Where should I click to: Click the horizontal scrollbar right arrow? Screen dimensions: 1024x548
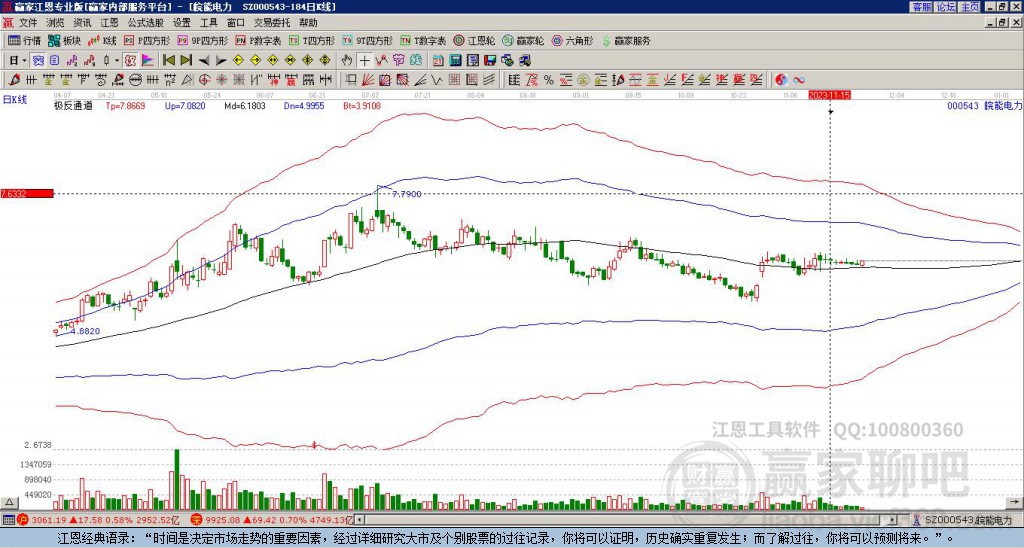[893, 520]
